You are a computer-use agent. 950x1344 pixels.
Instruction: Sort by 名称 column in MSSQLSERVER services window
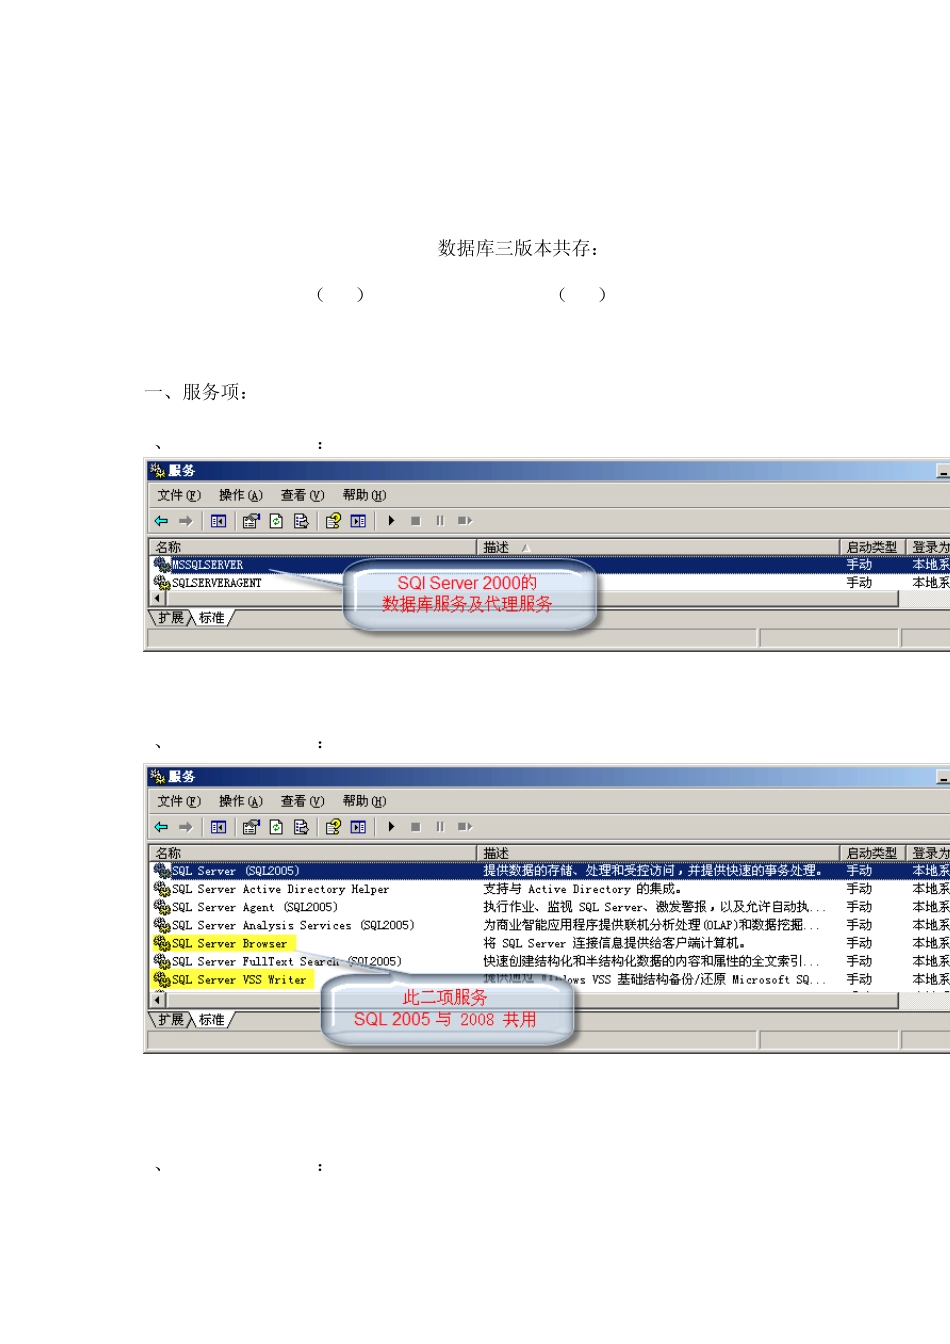click(313, 547)
